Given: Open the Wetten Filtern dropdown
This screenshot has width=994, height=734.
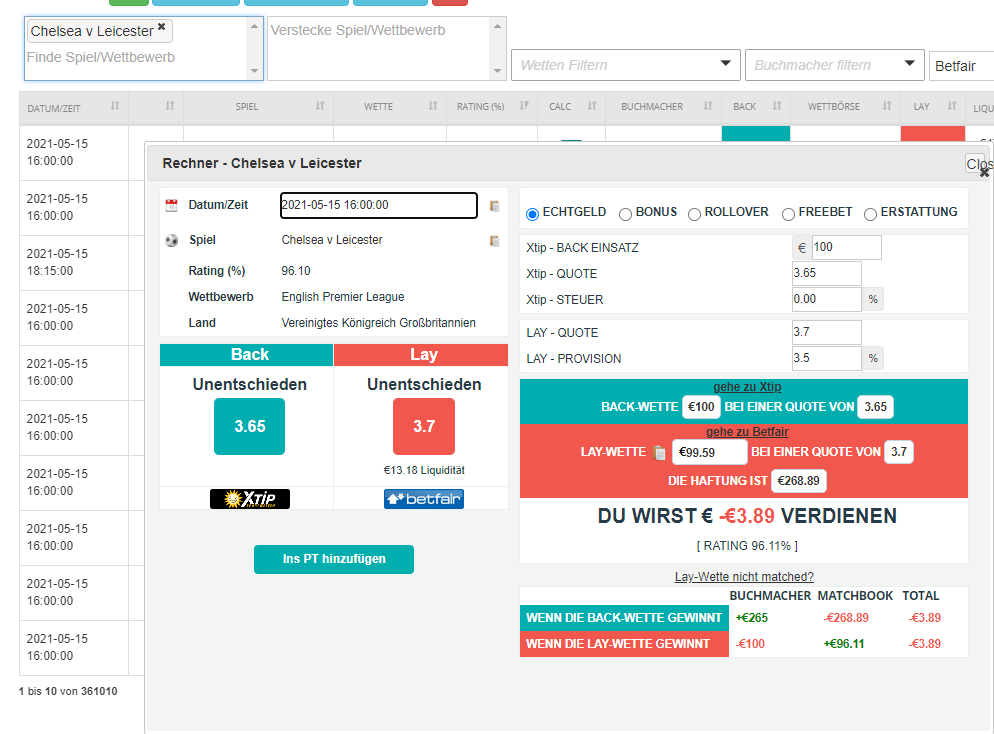Looking at the screenshot, I should pos(626,65).
